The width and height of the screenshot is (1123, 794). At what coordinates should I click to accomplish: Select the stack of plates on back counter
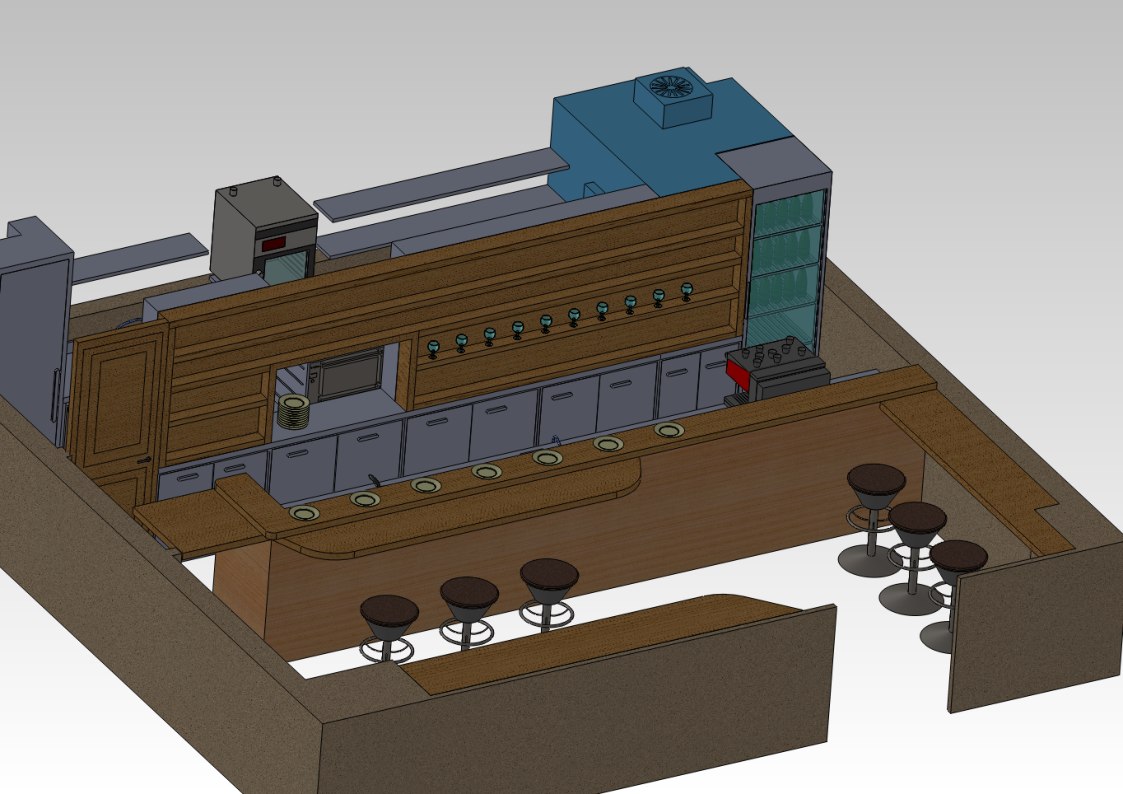292,412
